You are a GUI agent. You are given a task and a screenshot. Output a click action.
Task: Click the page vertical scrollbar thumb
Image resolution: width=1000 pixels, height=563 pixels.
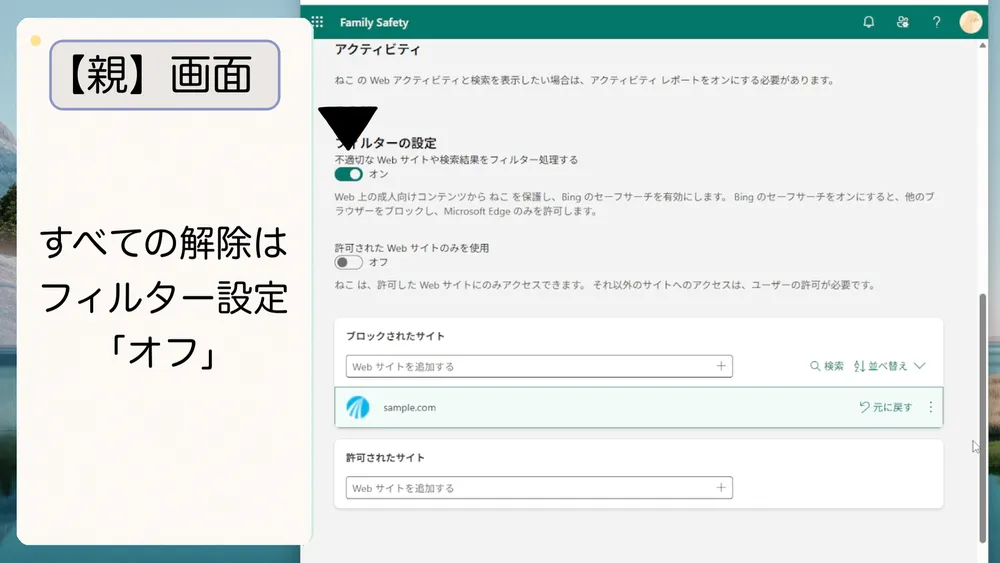pos(982,418)
